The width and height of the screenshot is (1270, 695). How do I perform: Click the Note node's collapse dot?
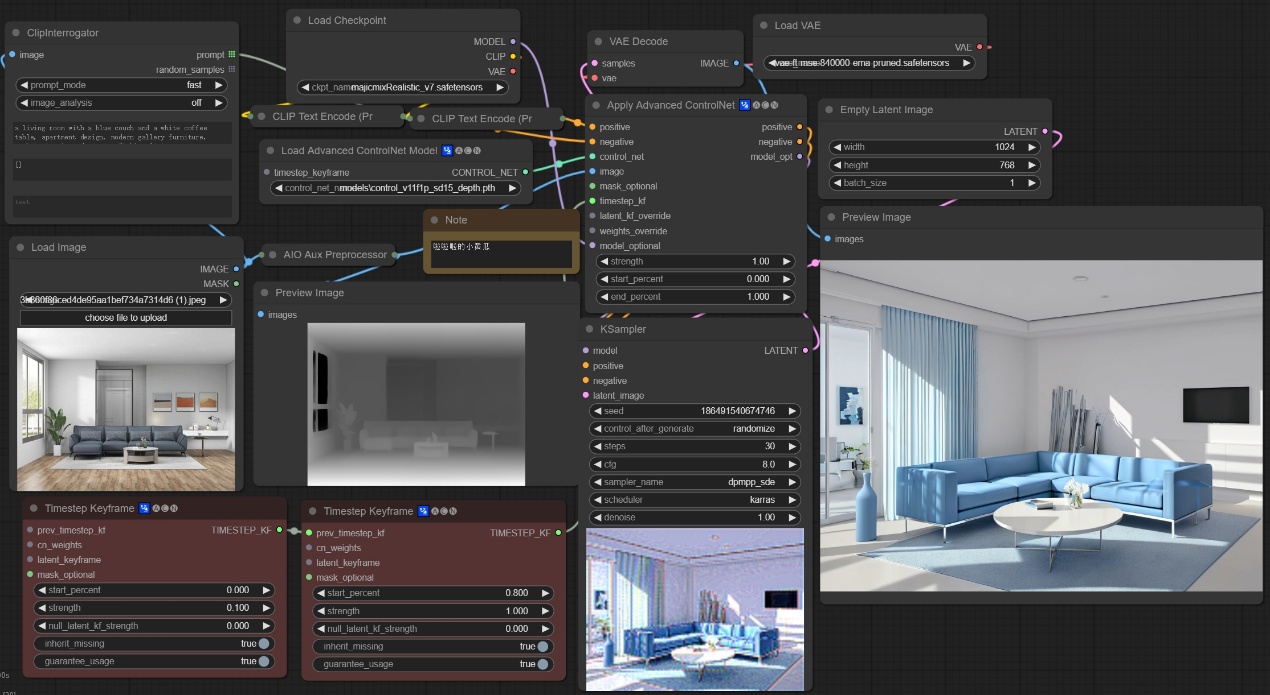coord(434,220)
